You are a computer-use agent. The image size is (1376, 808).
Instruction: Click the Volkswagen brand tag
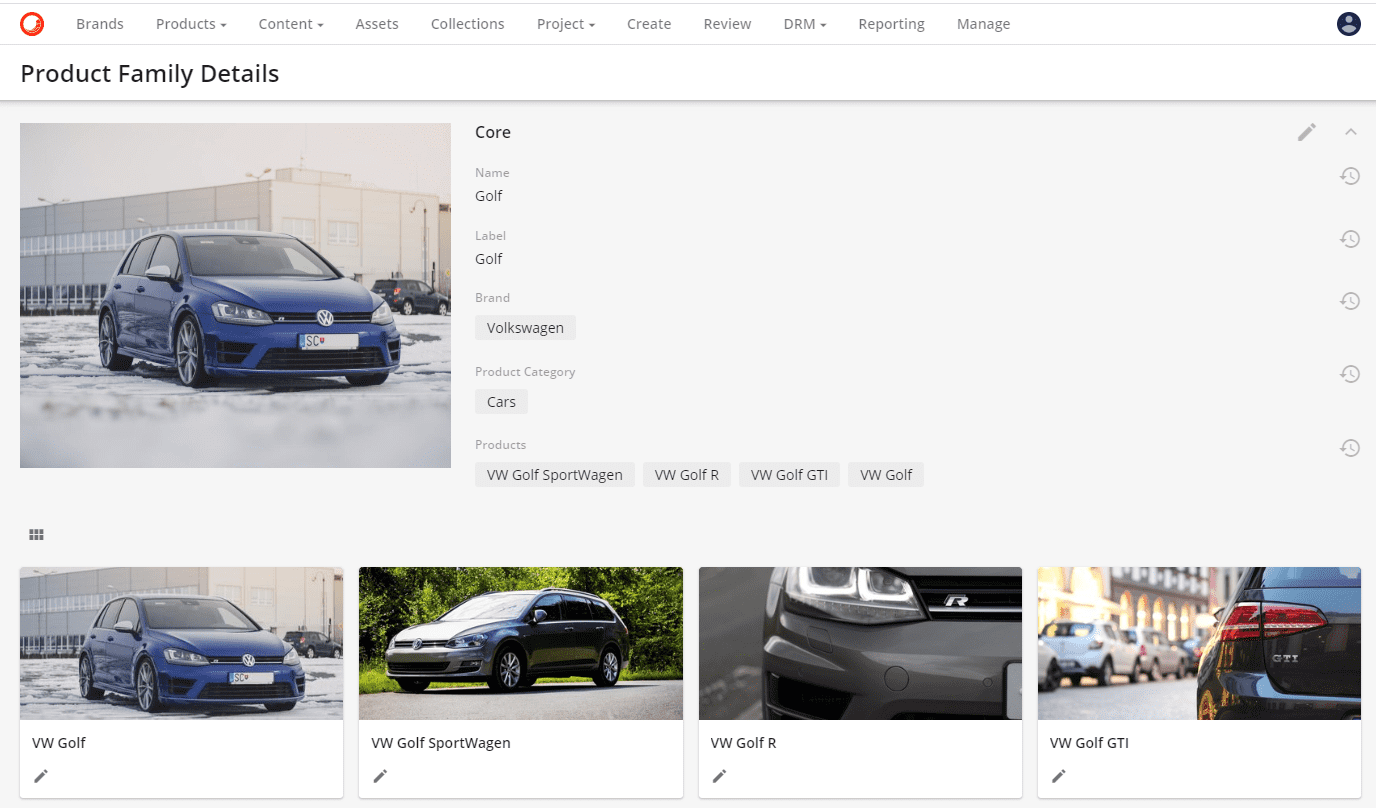pos(525,328)
